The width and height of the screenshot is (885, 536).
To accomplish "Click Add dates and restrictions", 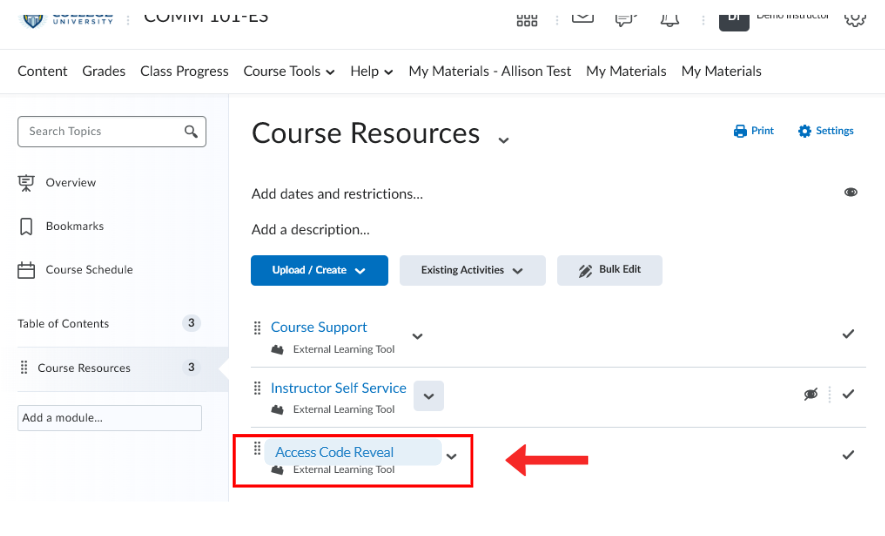I will [x=337, y=194].
